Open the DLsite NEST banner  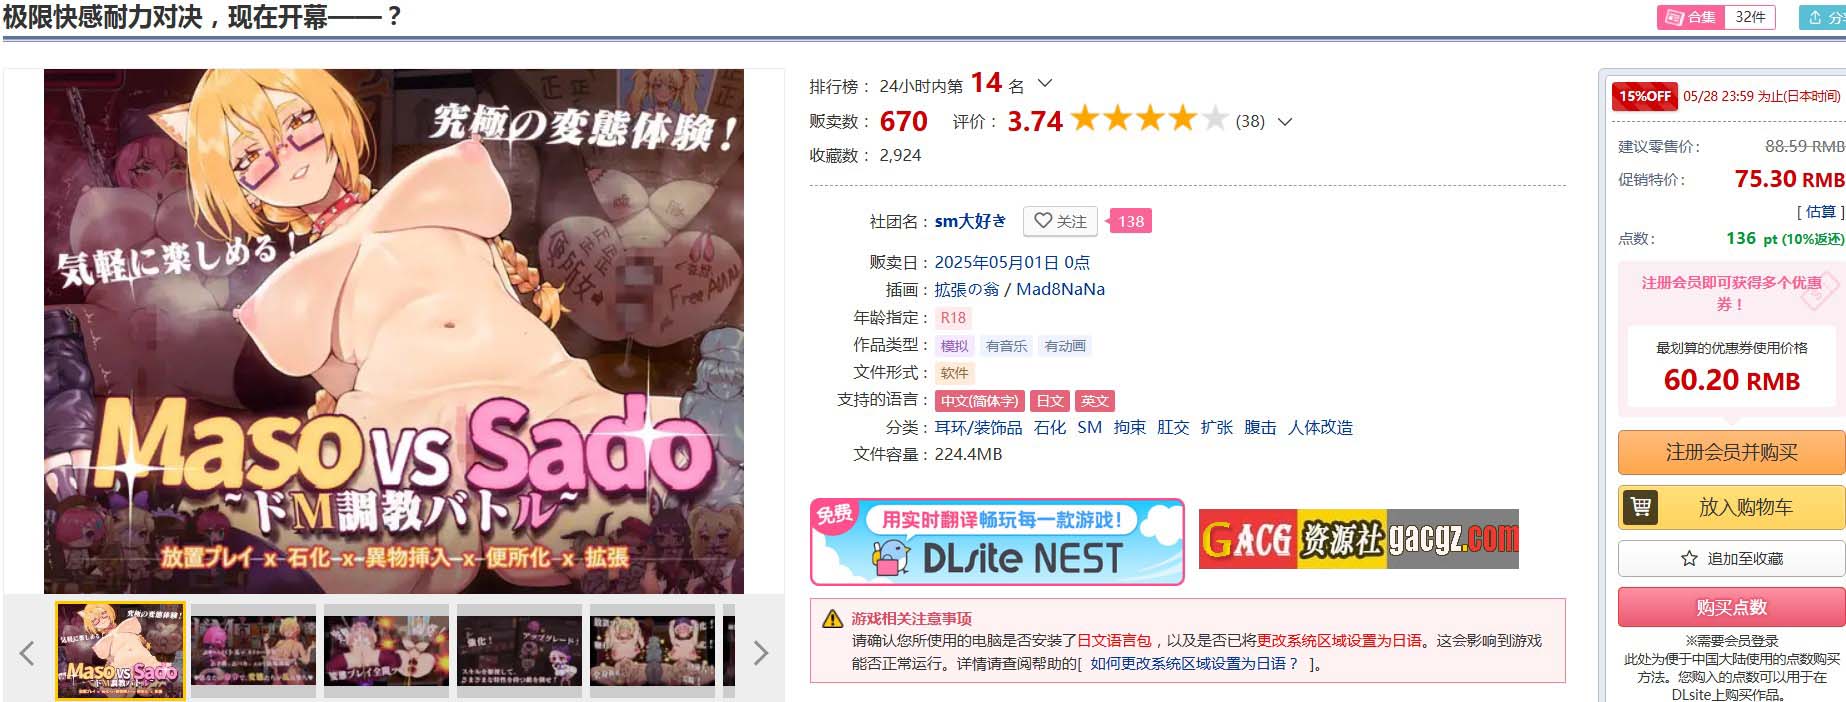tap(997, 542)
